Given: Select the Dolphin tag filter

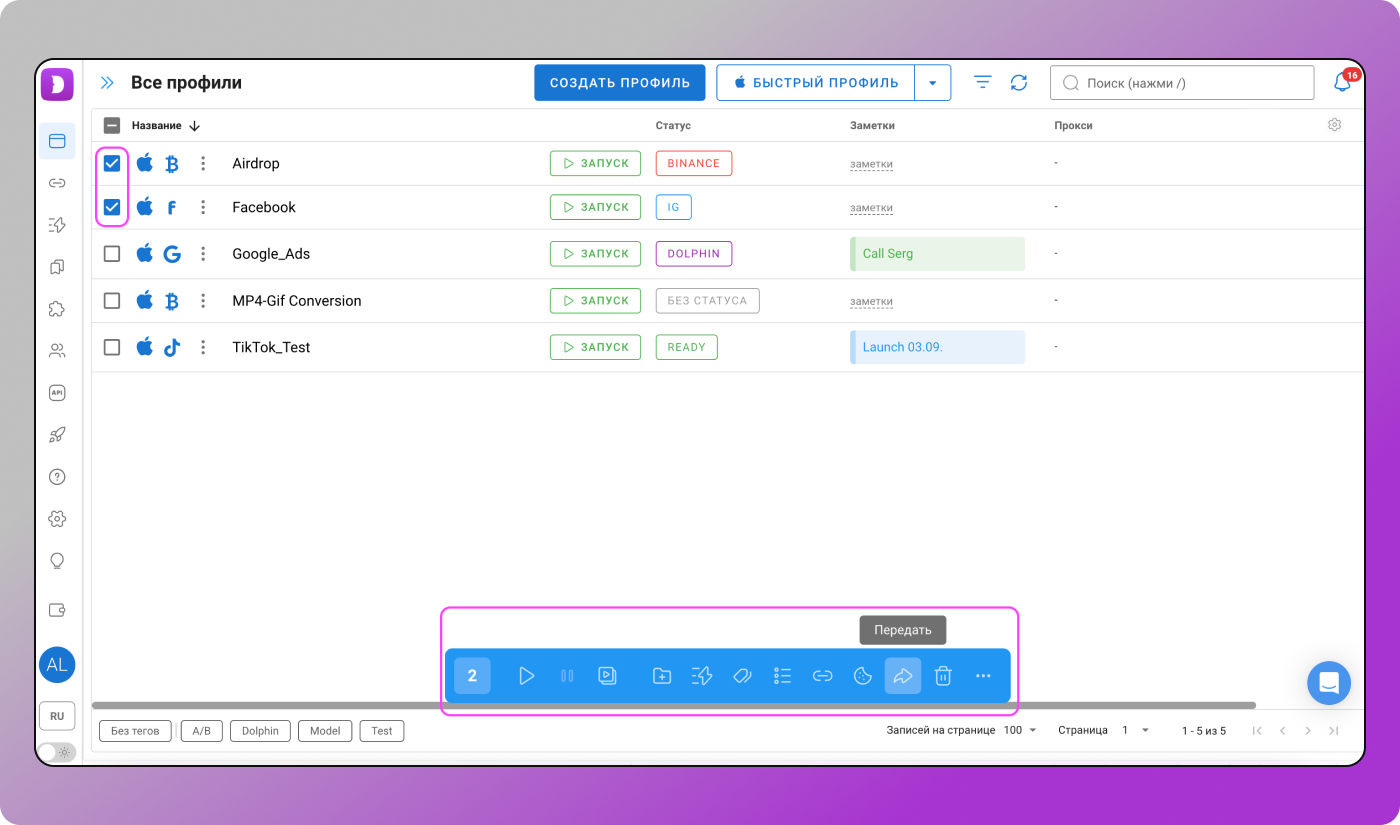Looking at the screenshot, I should pyautogui.click(x=260, y=731).
